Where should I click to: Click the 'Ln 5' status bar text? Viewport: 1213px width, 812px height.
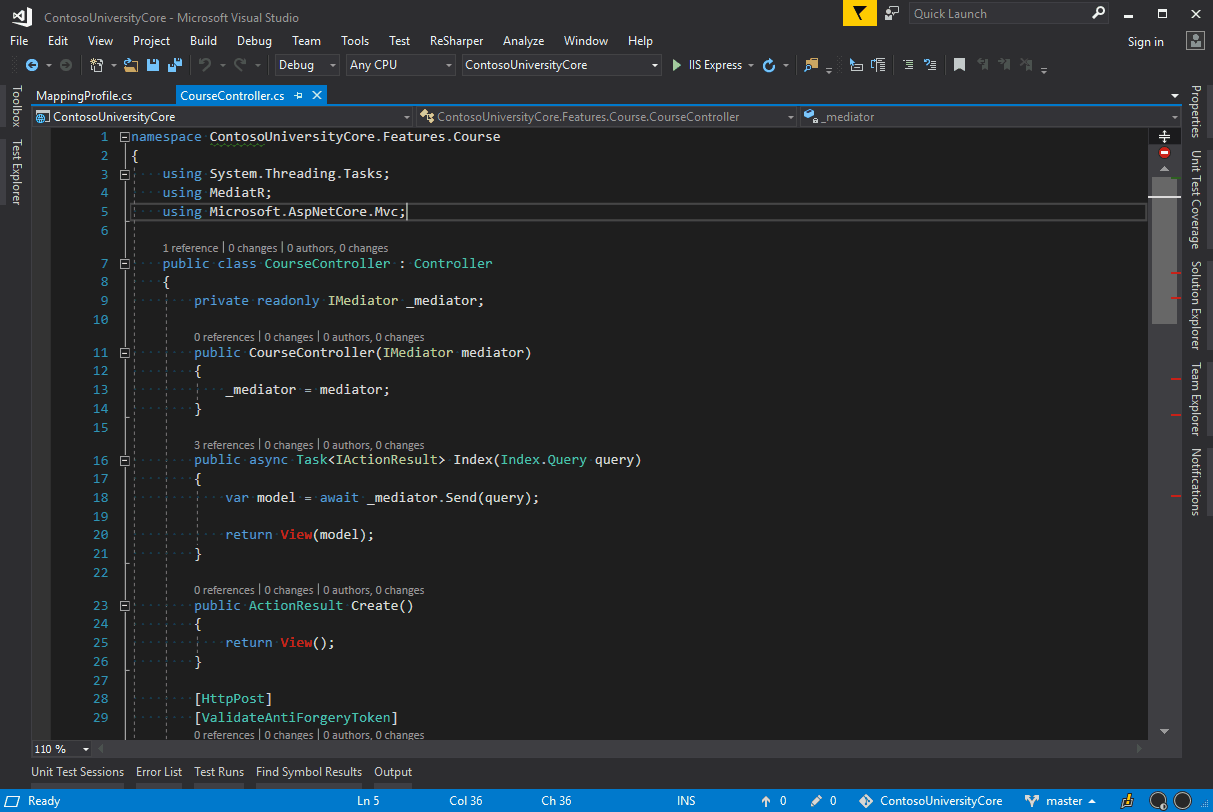368,801
